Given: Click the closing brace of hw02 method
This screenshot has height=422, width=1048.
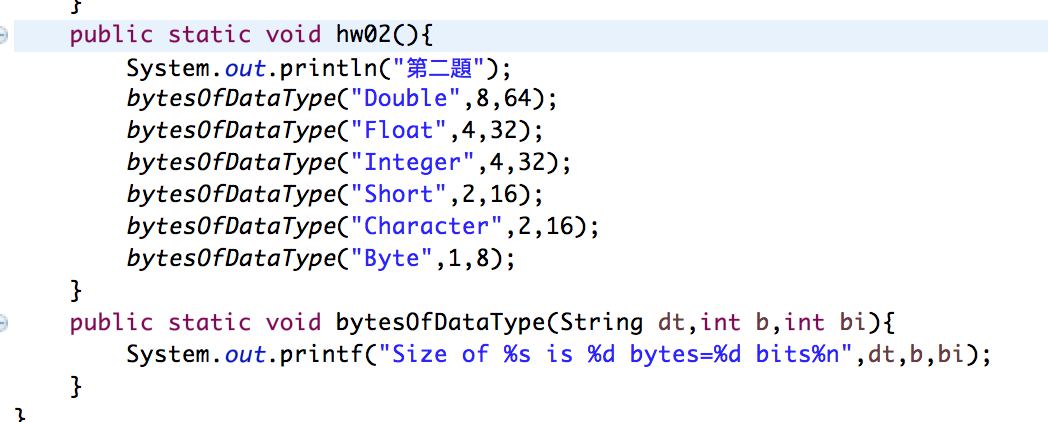Looking at the screenshot, I should tap(76, 291).
